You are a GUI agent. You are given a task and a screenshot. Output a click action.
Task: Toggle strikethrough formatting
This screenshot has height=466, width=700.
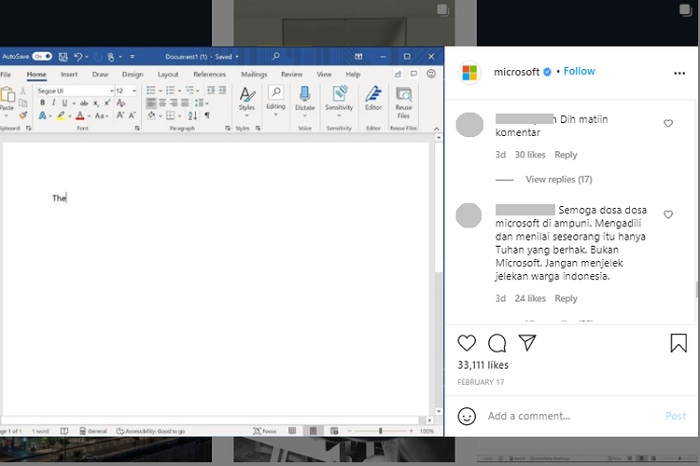83,103
